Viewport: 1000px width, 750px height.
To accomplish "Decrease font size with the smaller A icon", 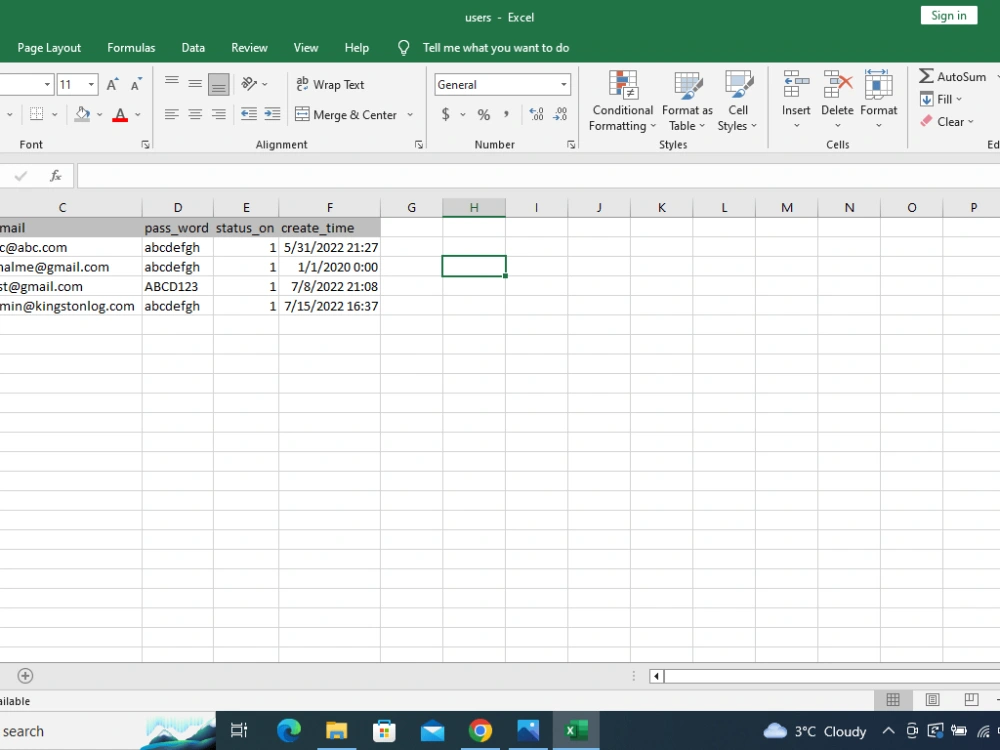I will pos(136,85).
